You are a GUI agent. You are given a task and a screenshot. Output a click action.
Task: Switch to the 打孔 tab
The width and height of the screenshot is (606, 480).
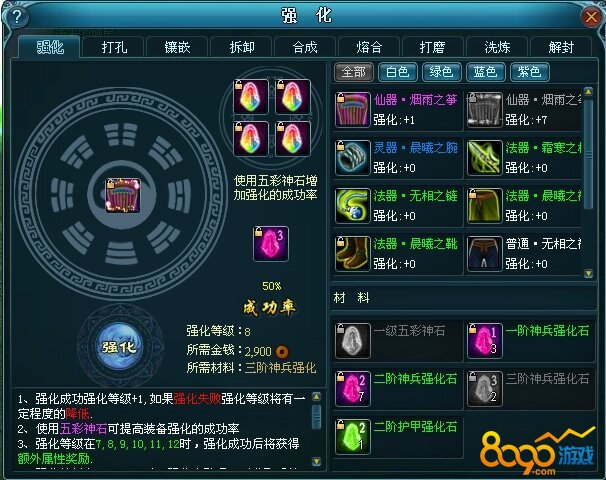(114, 48)
